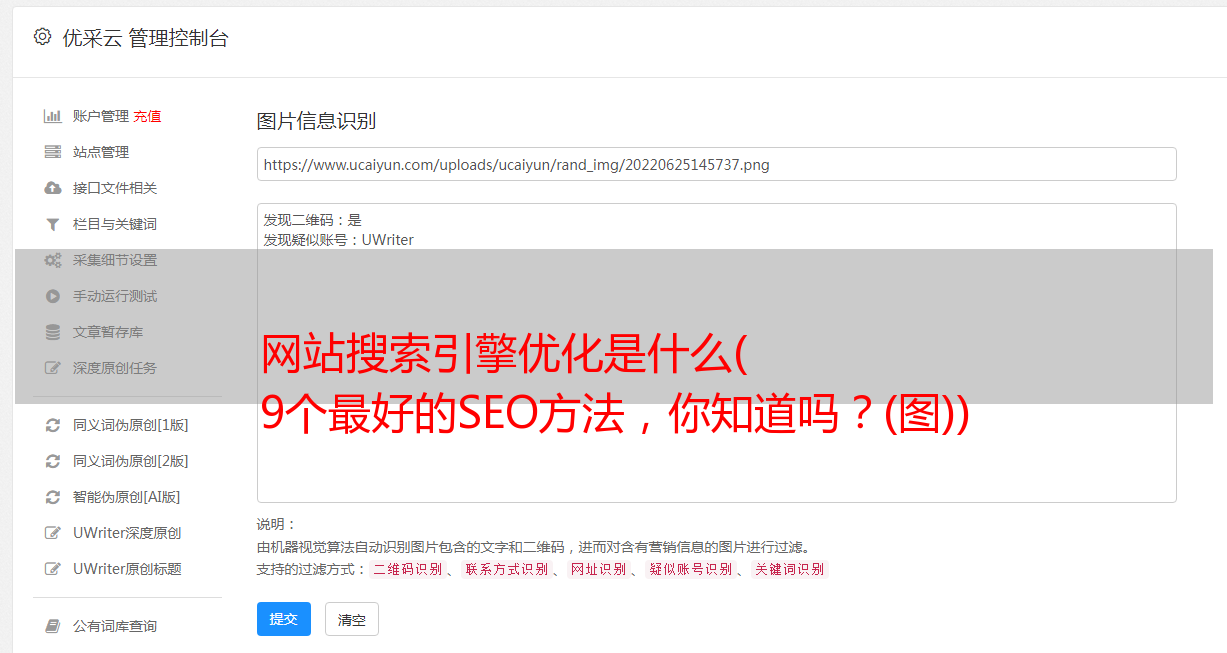Open UWriter原创标题 menu item
This screenshot has height=653, width=1227.
127,569
